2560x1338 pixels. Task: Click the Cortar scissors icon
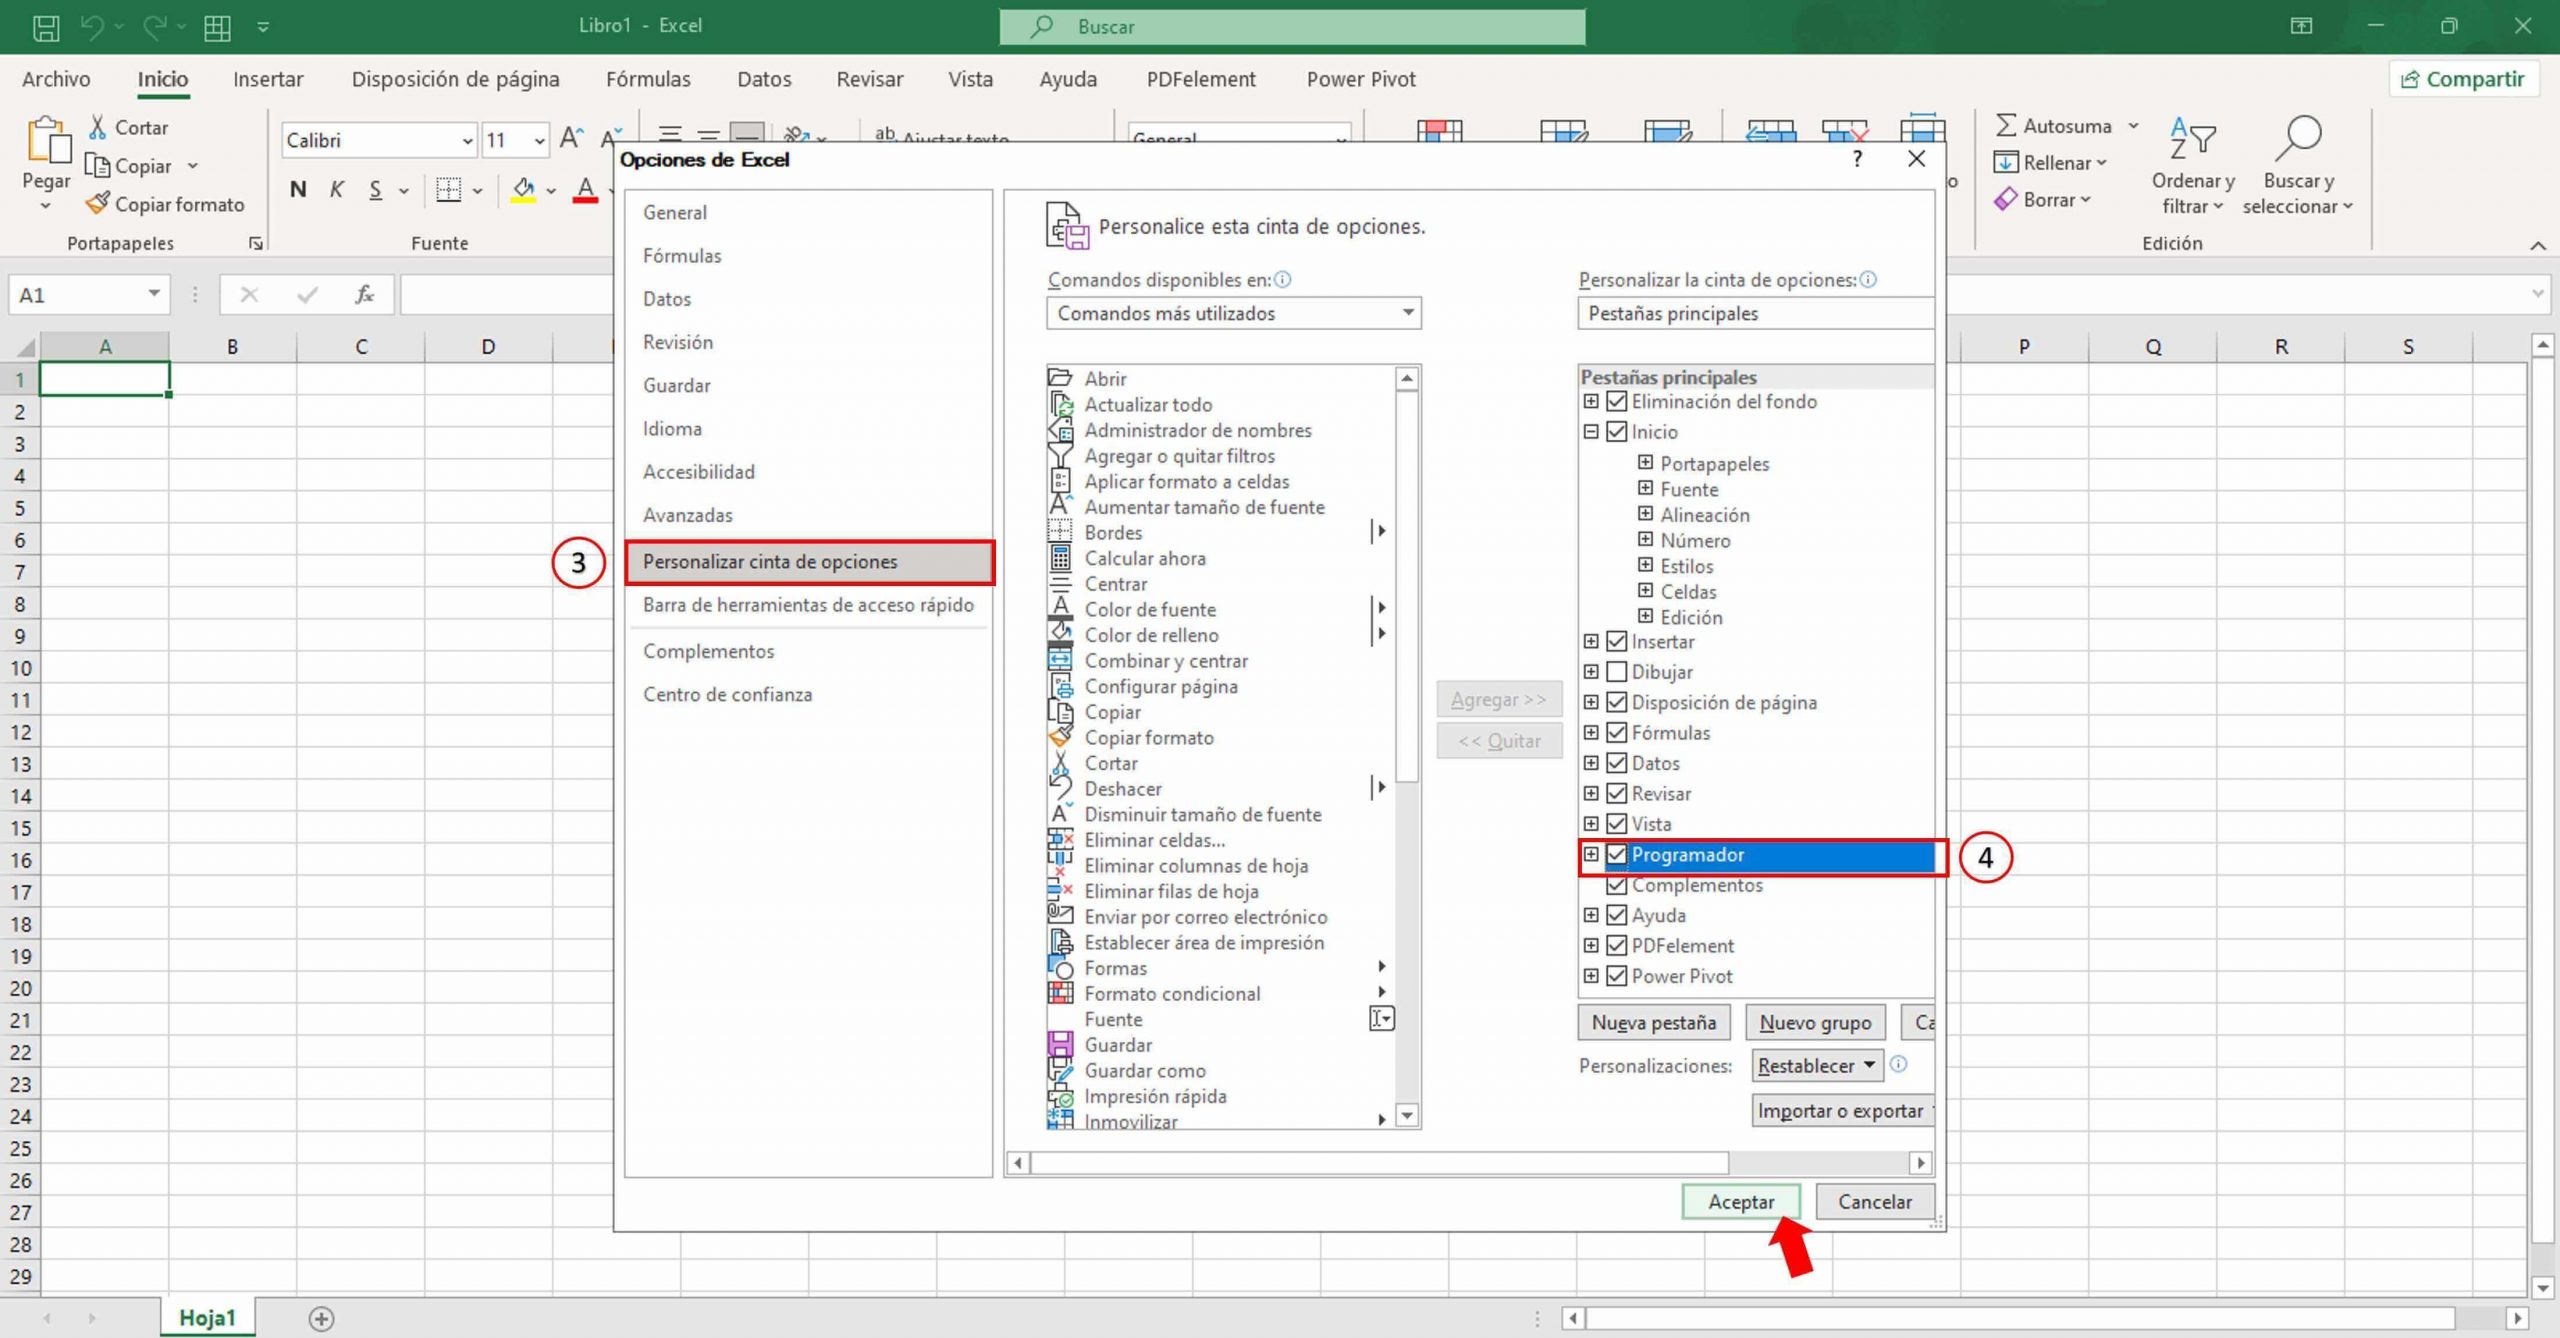coord(98,125)
